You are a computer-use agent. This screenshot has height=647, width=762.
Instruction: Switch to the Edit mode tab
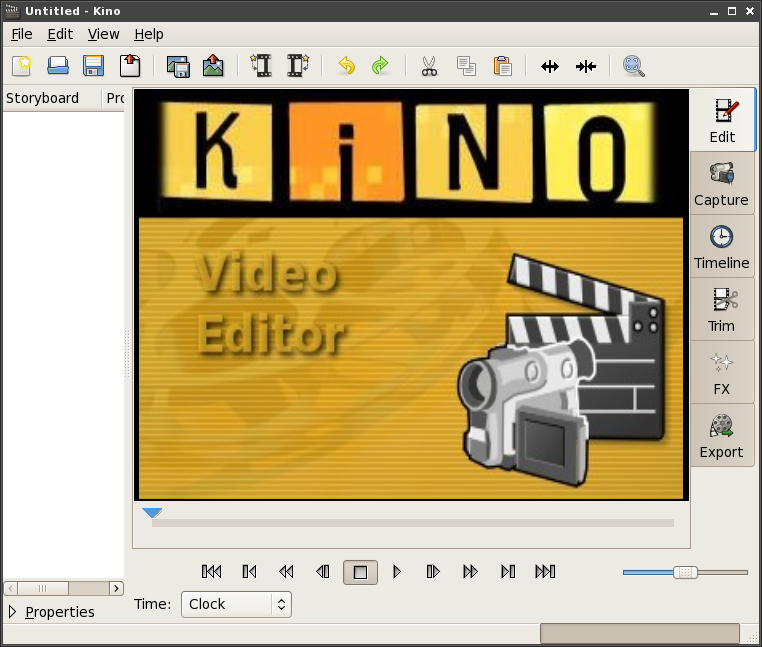pyautogui.click(x=722, y=121)
